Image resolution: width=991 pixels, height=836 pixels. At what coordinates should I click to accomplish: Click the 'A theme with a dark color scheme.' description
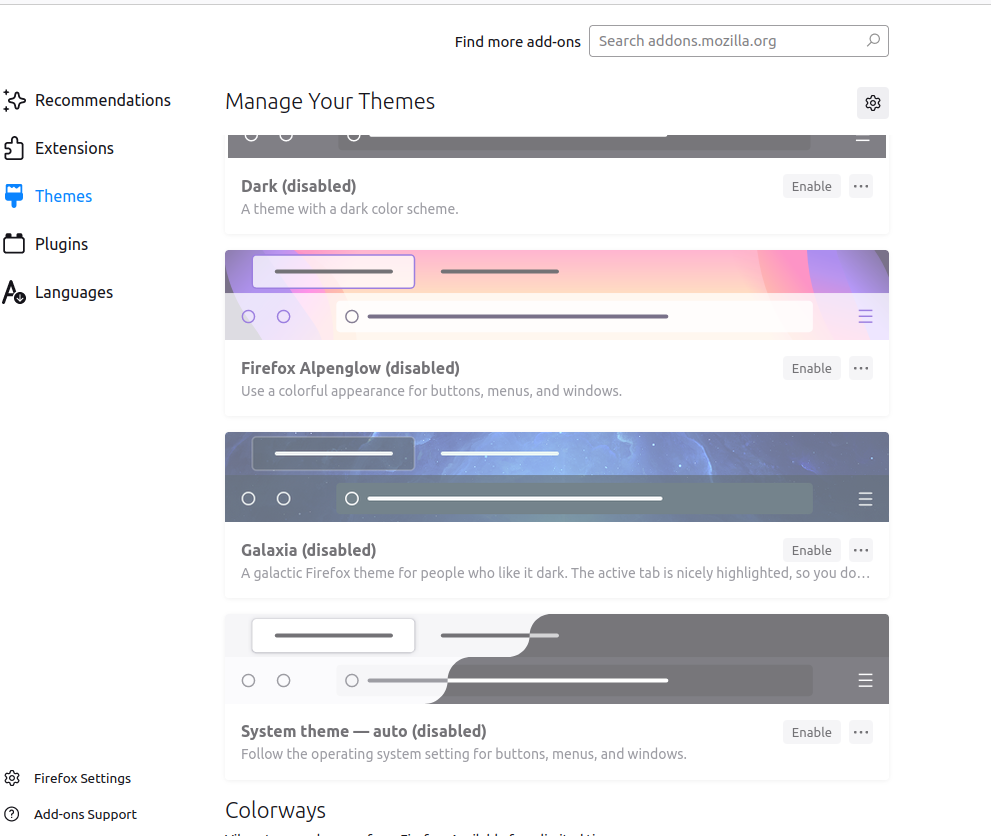pos(350,209)
